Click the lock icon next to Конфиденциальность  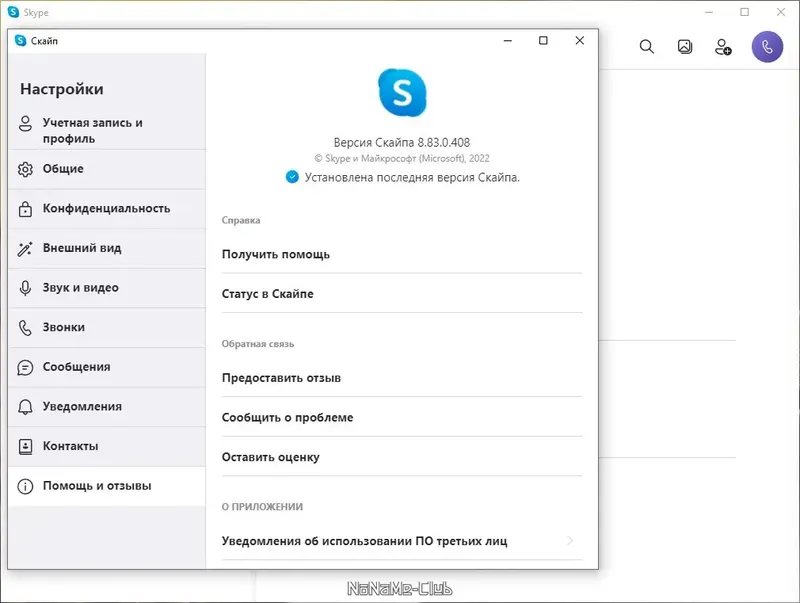(x=25, y=209)
